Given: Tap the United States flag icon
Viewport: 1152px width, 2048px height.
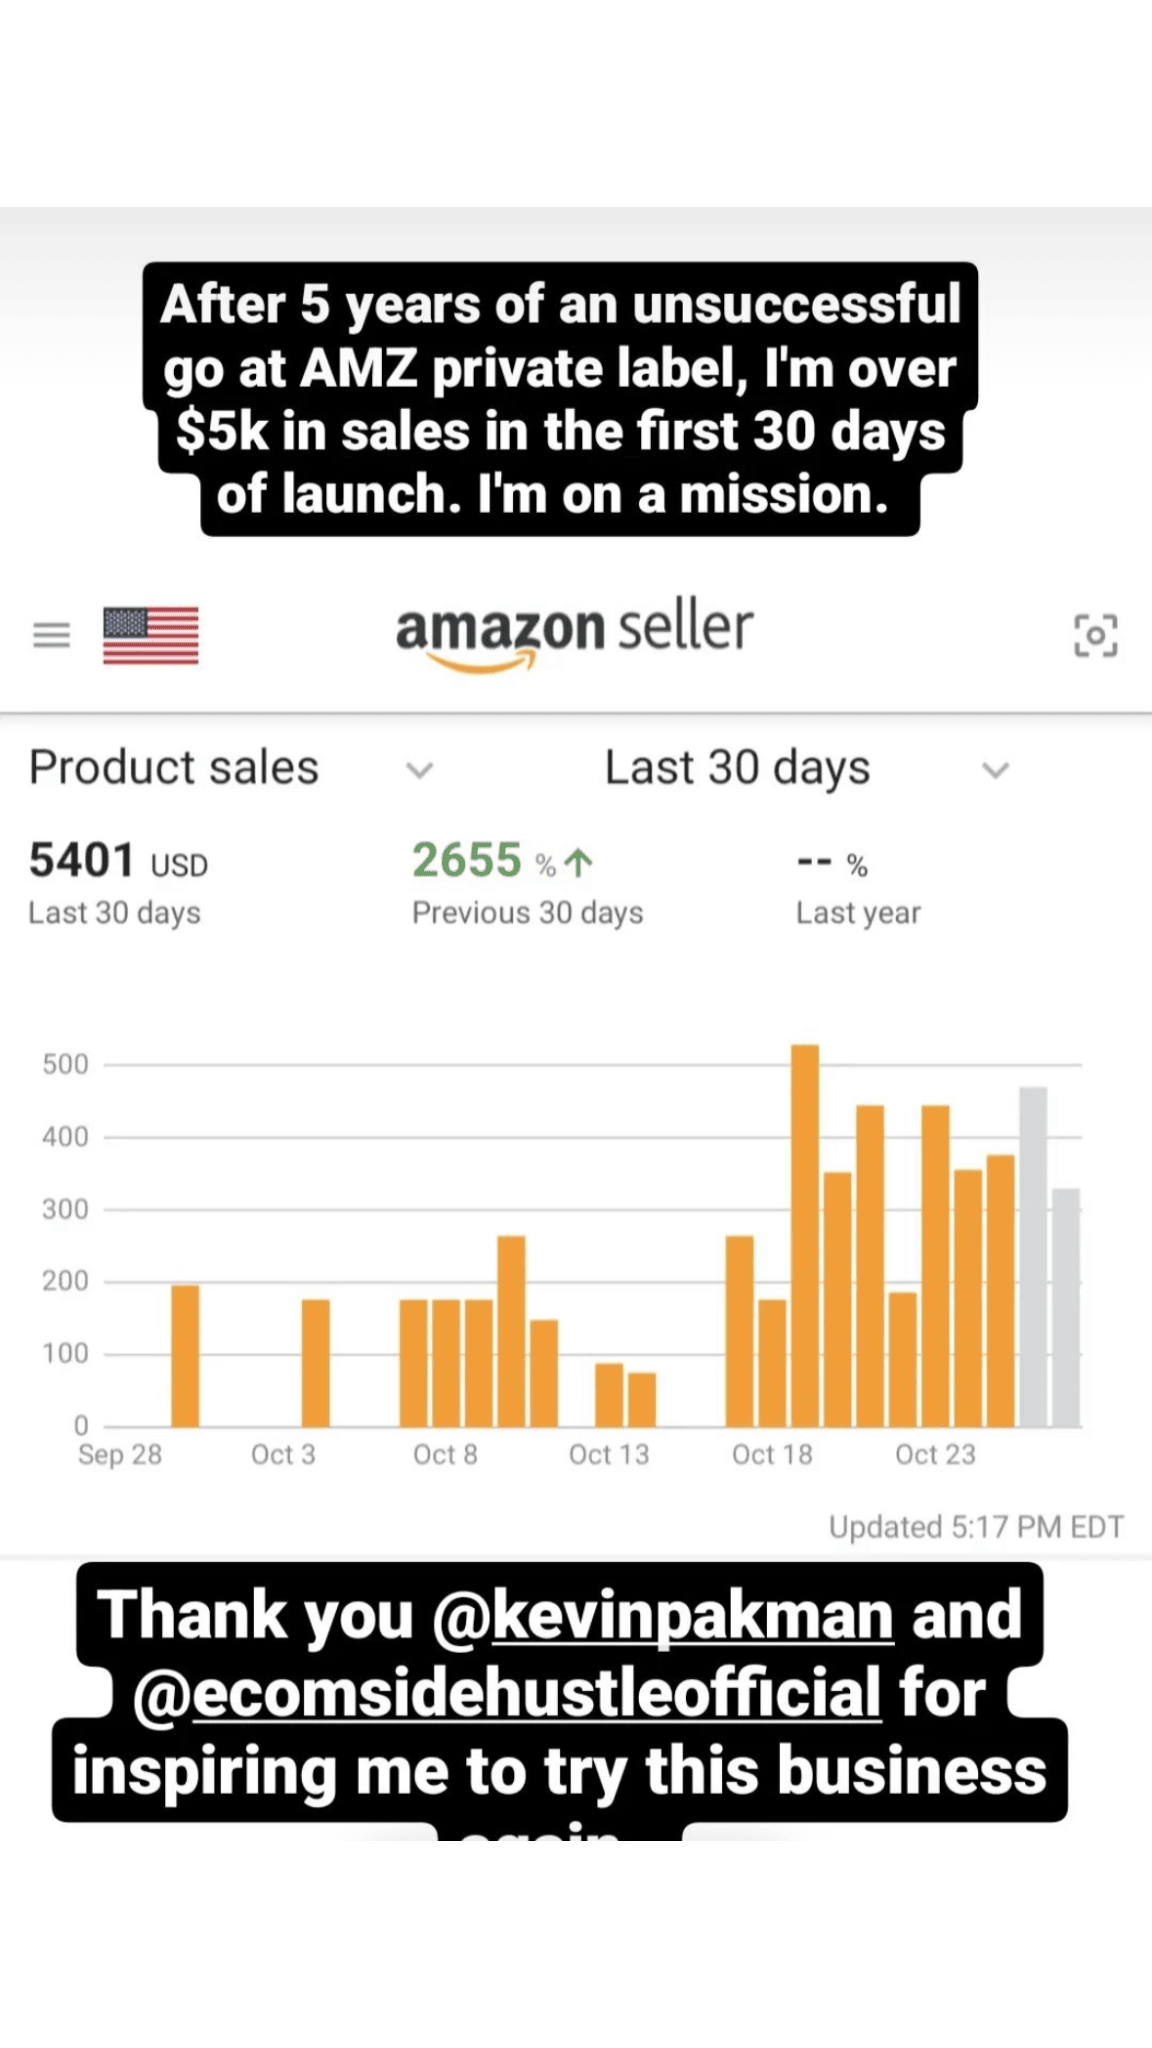Looking at the screenshot, I should click(151, 635).
